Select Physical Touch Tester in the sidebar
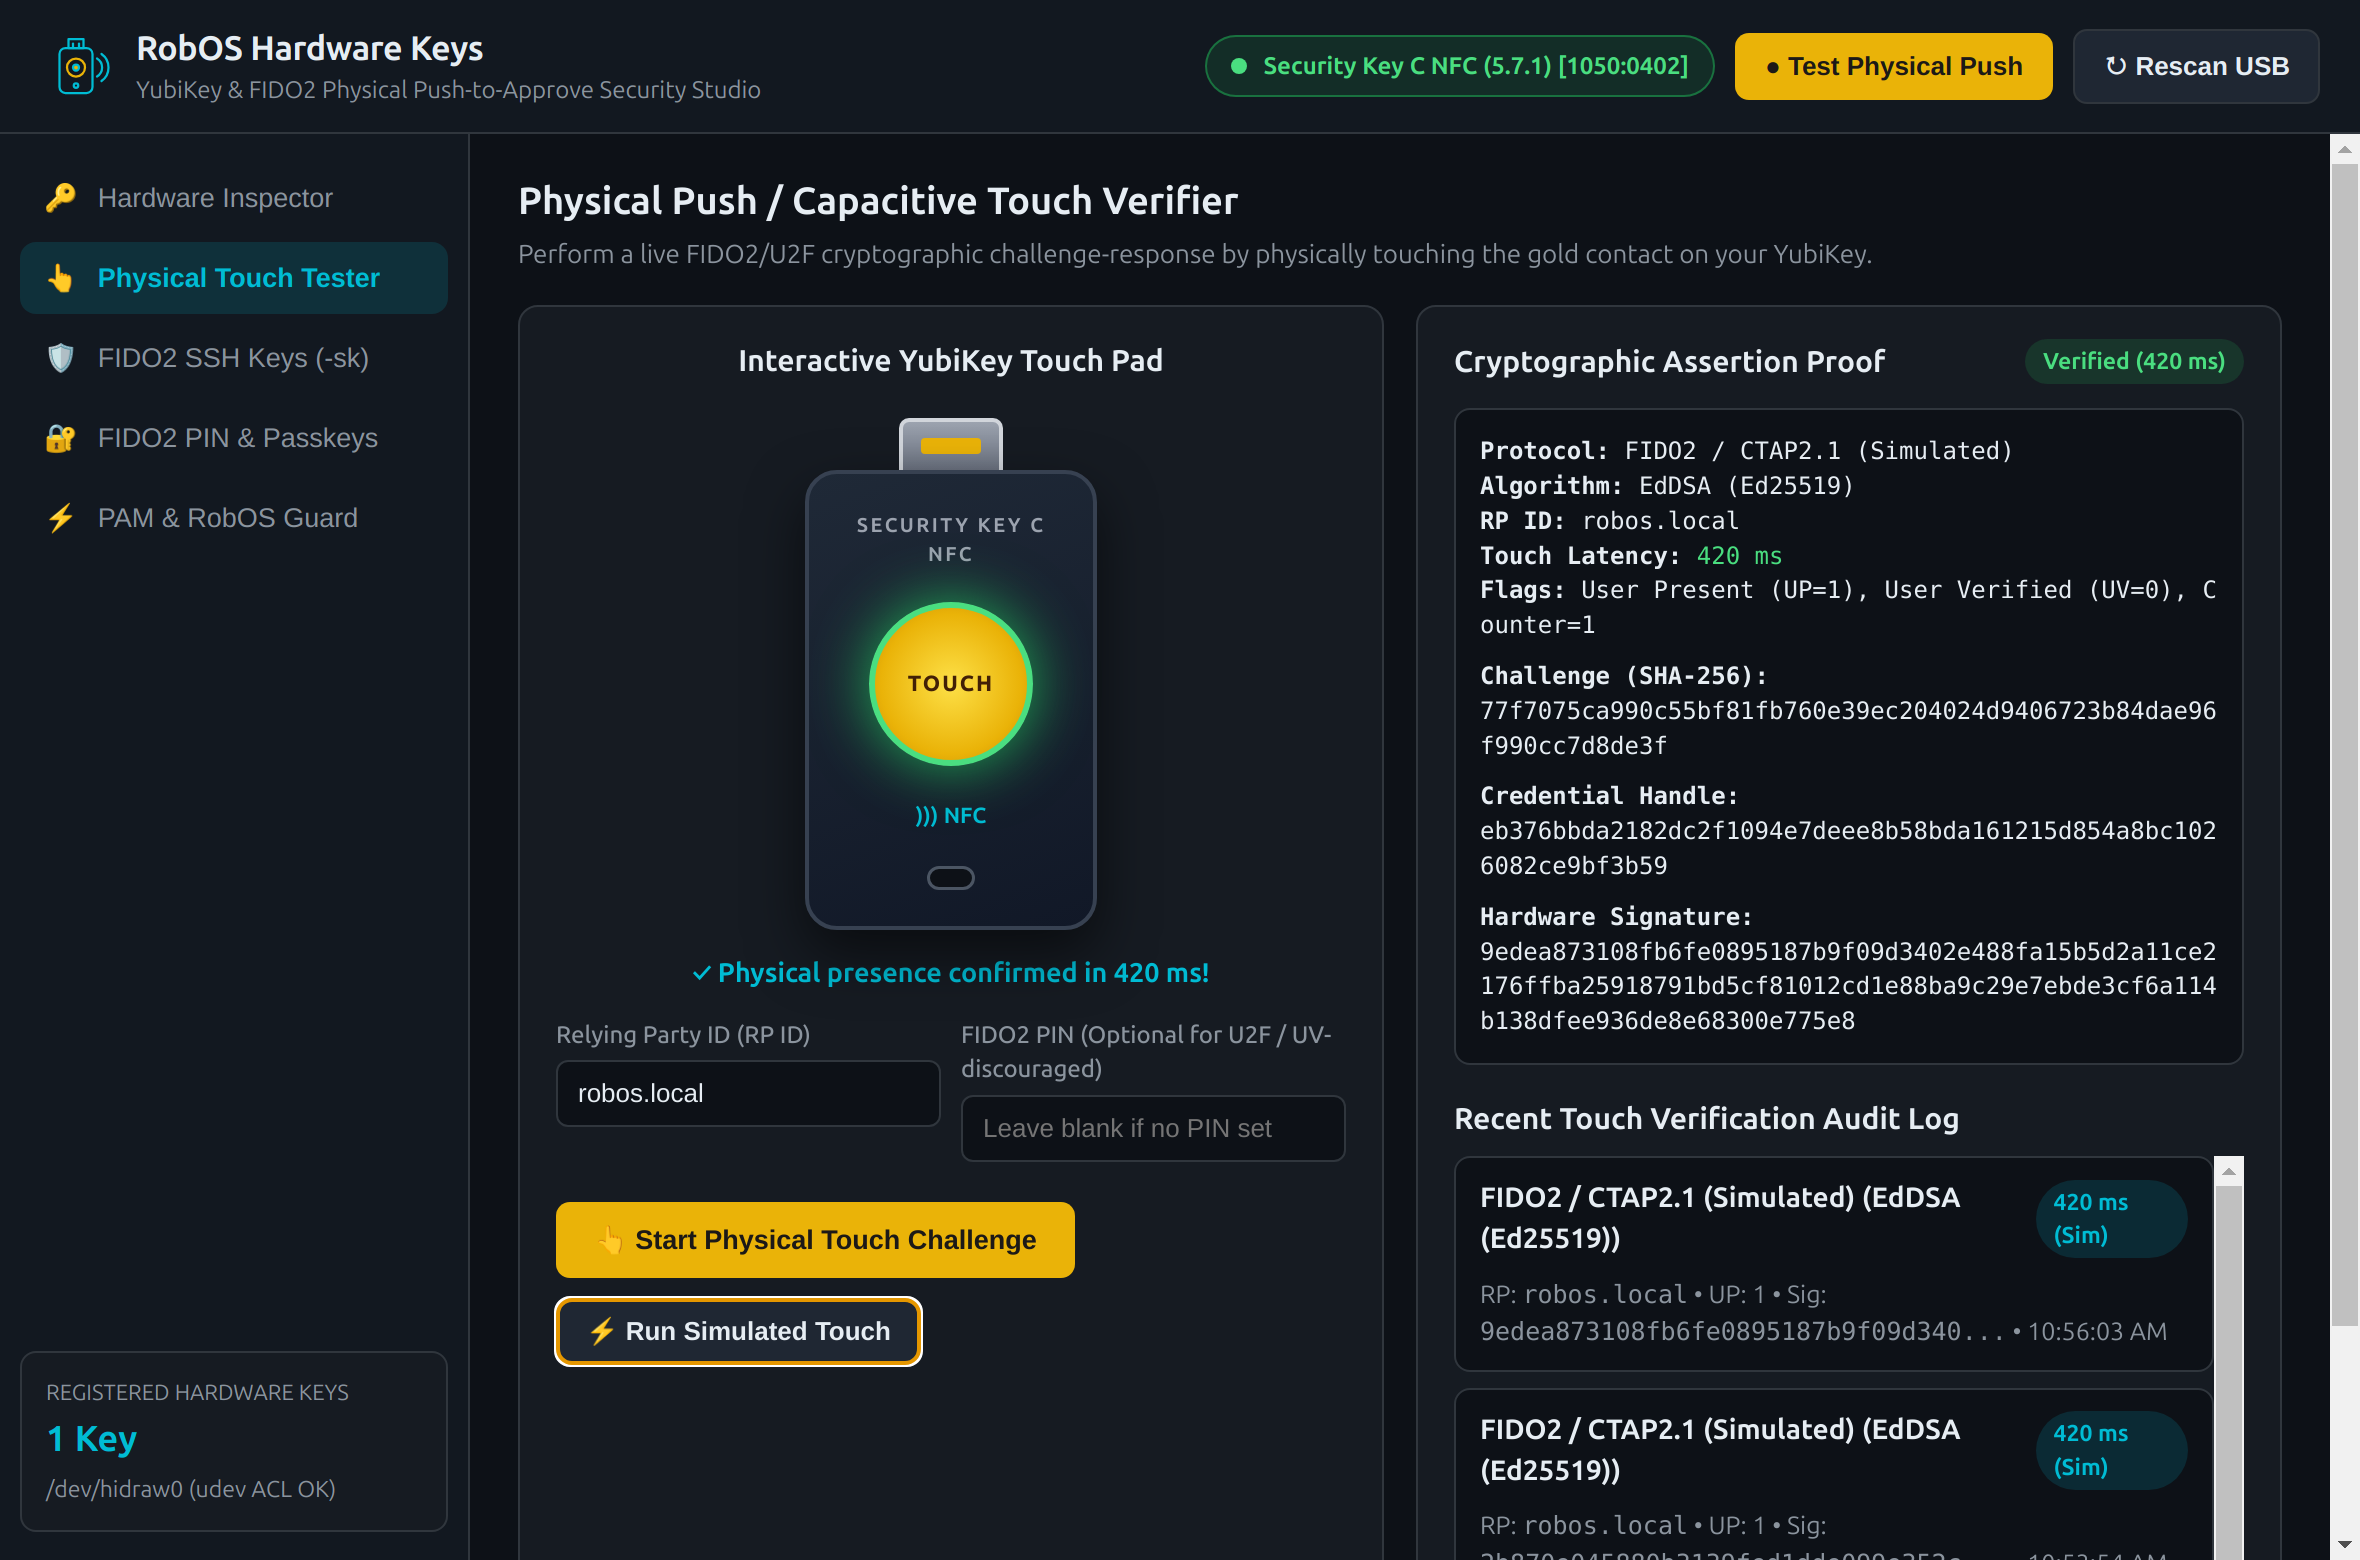The height and width of the screenshot is (1560, 2360). [234, 278]
